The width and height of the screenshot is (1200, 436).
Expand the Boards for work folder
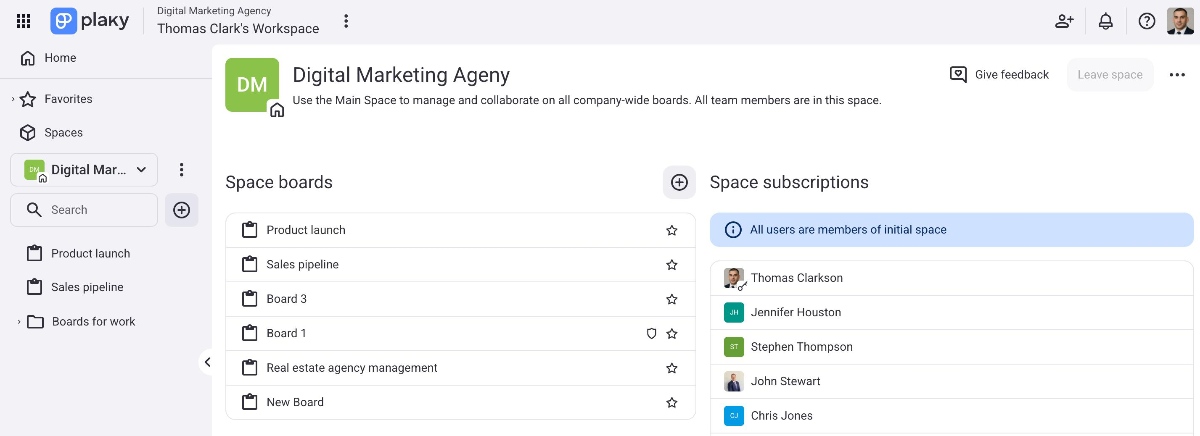[18, 322]
